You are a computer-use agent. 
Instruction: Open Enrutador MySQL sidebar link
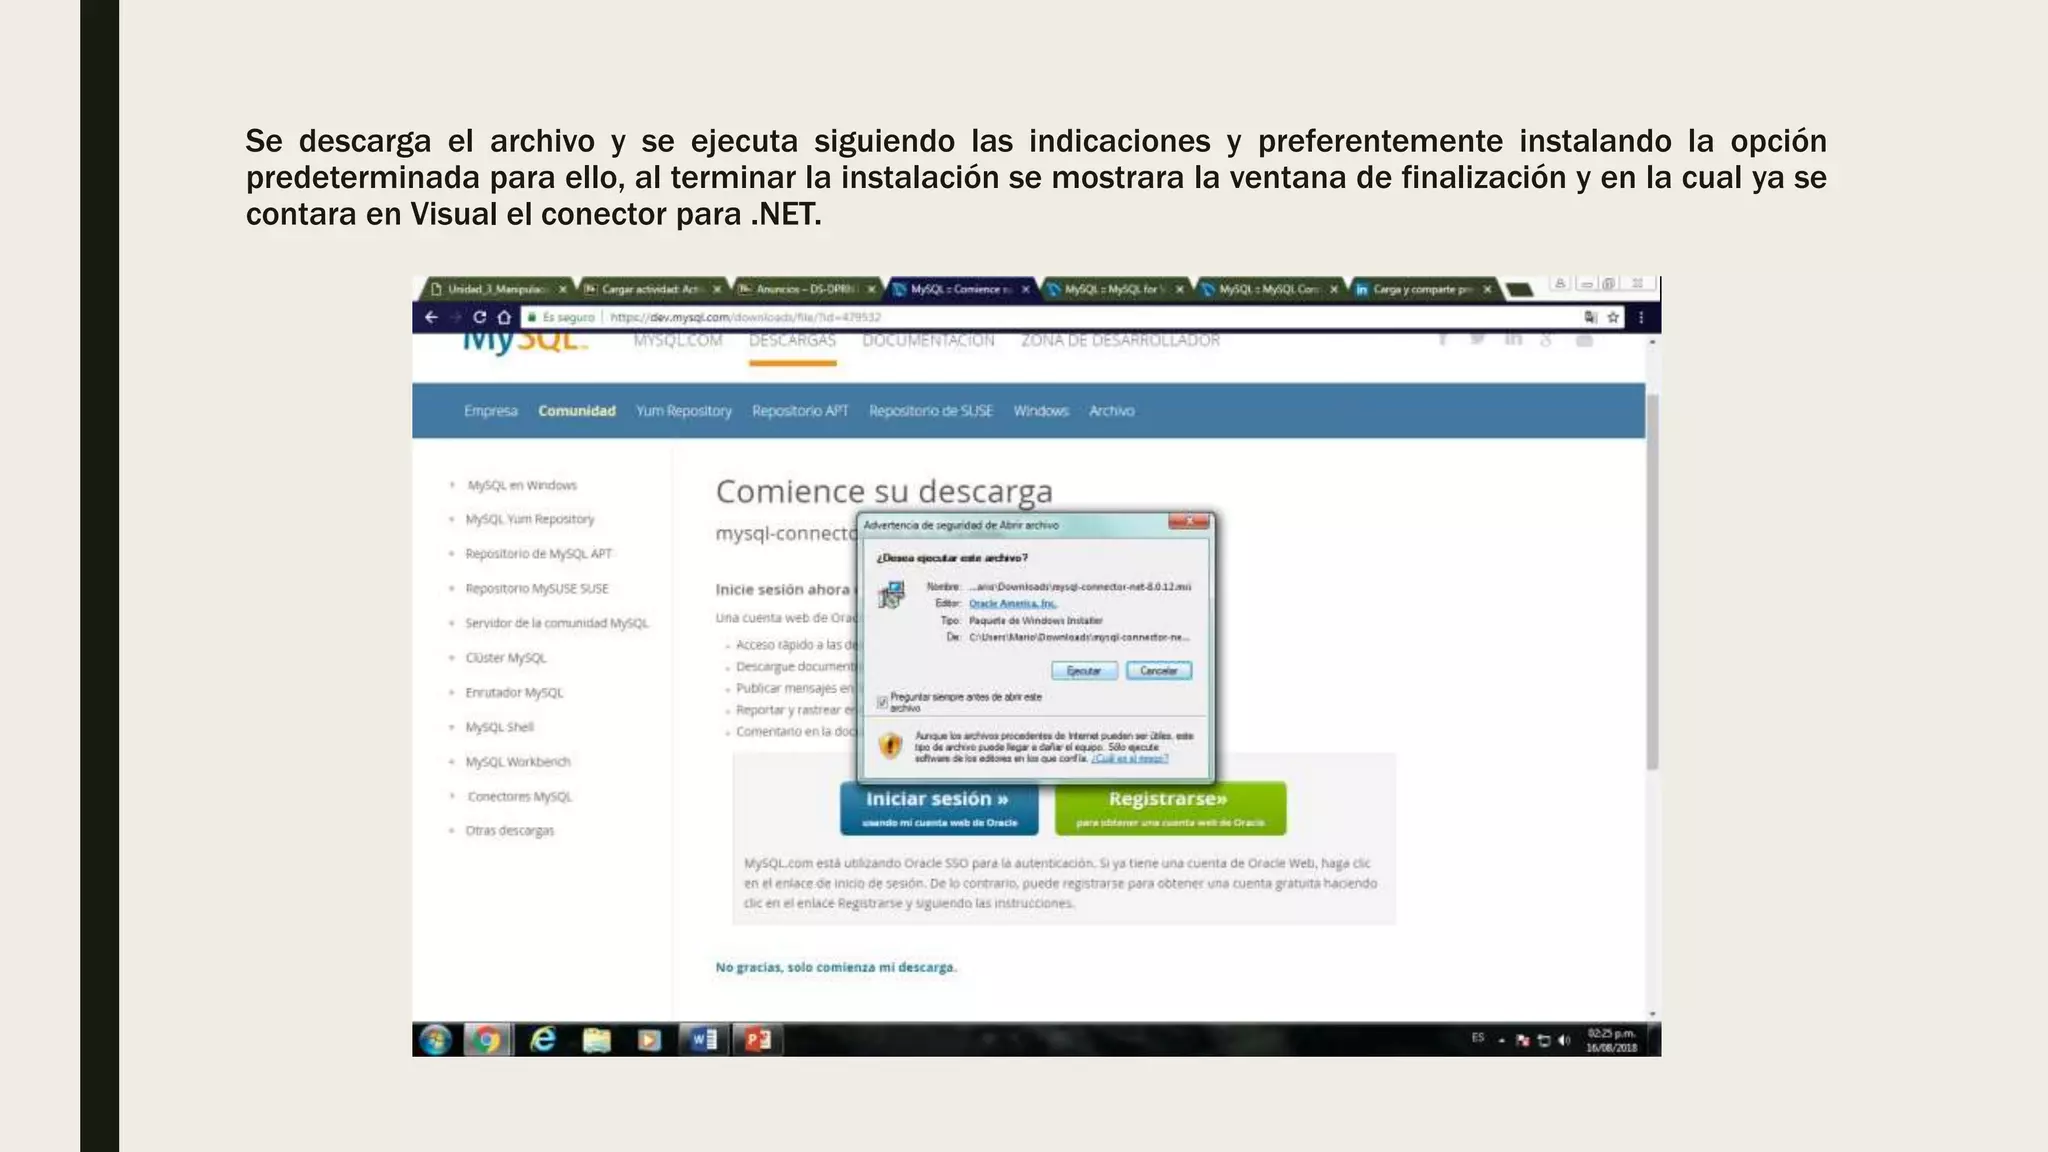pos(514,693)
